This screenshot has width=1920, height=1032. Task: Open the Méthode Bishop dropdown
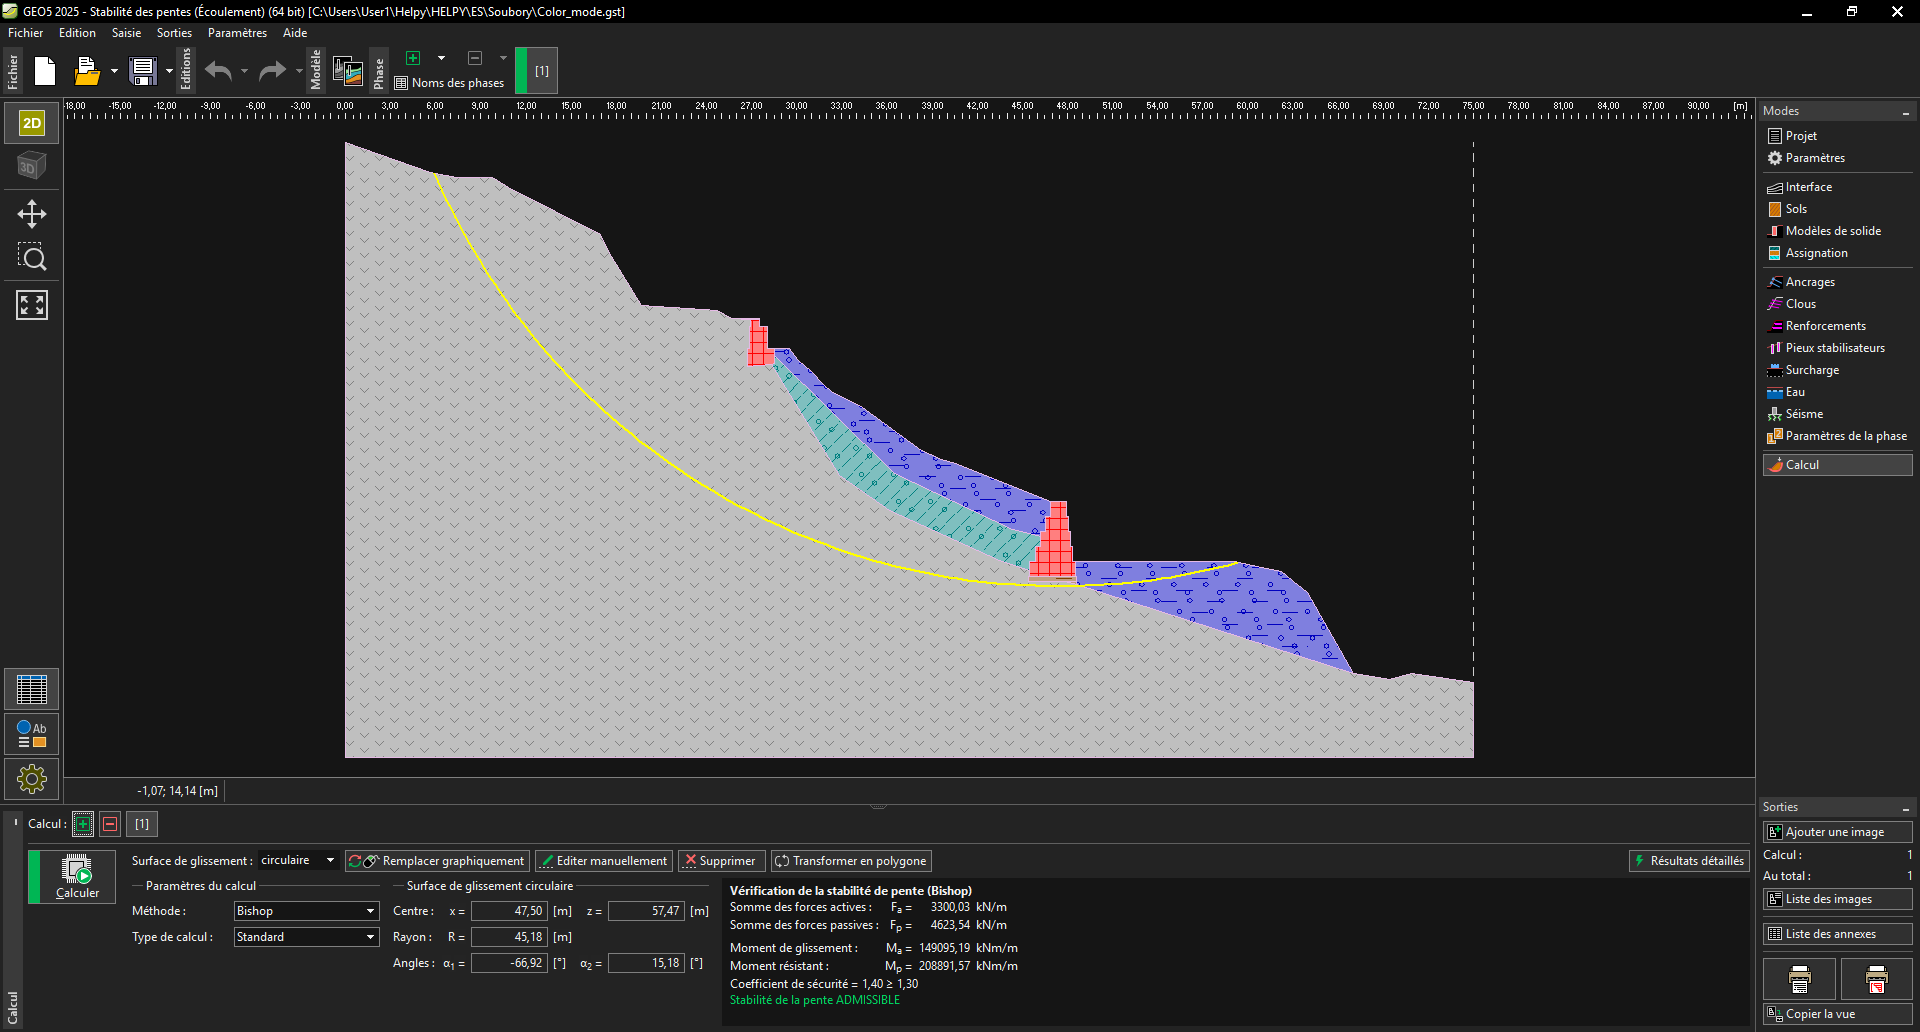click(306, 911)
